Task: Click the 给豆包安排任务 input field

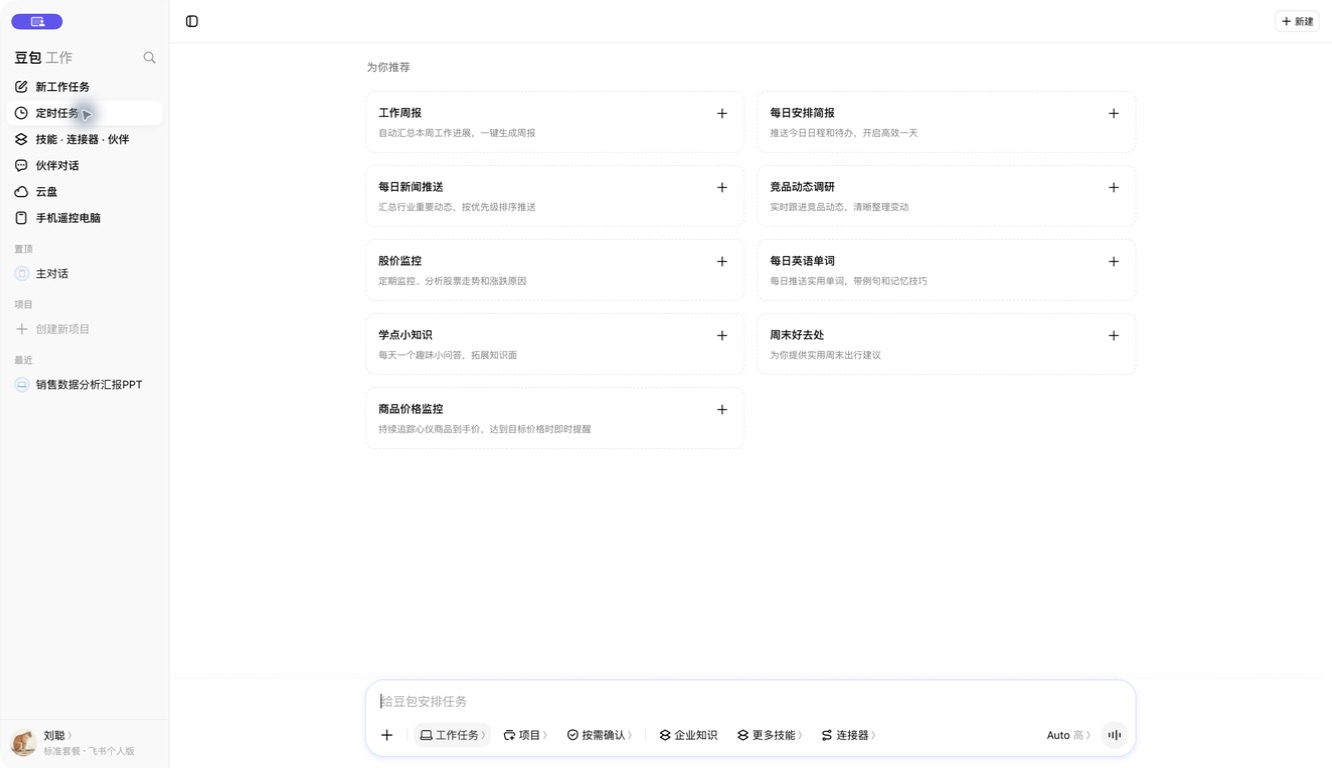Action: (x=750, y=701)
